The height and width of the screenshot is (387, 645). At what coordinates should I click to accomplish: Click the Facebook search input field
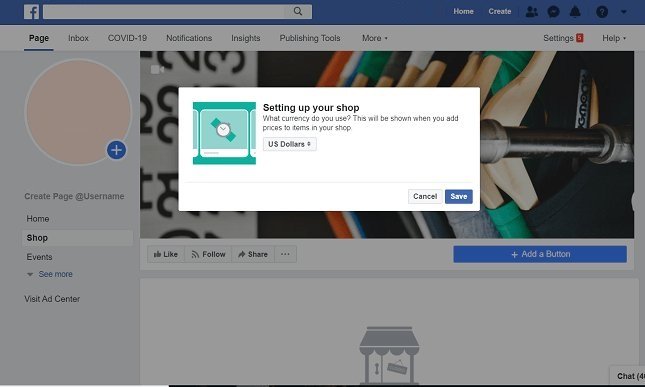(165, 12)
